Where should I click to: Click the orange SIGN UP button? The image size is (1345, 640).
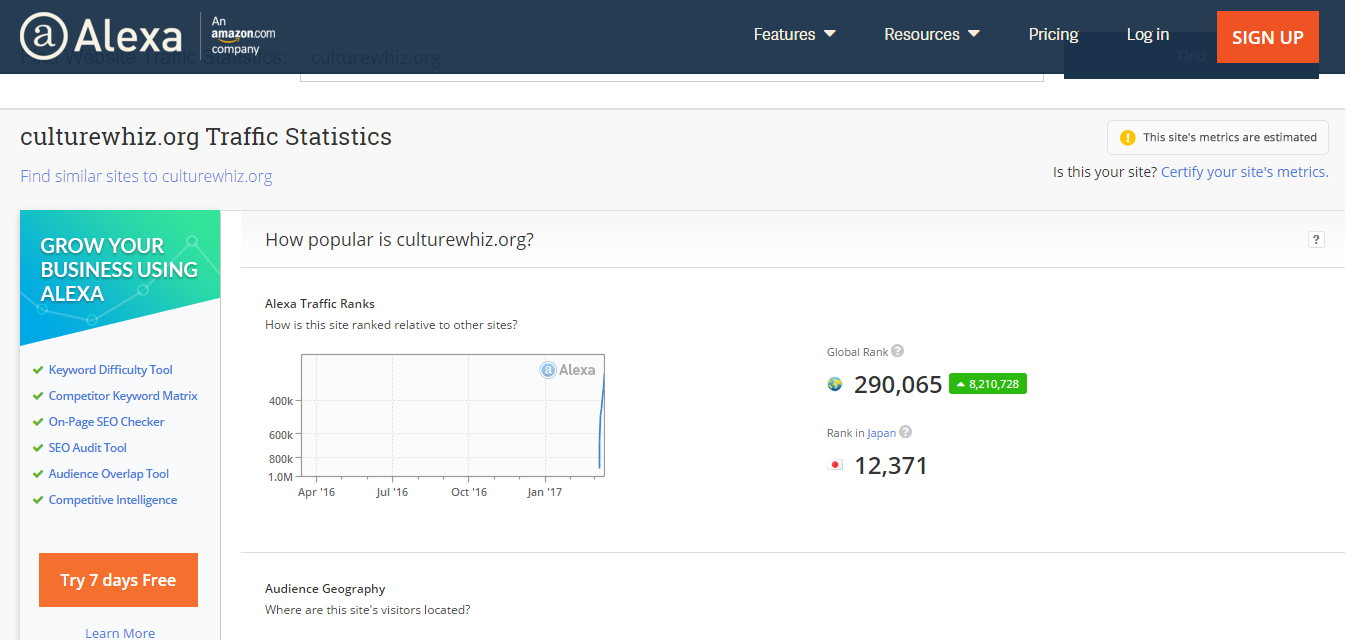coord(1267,37)
